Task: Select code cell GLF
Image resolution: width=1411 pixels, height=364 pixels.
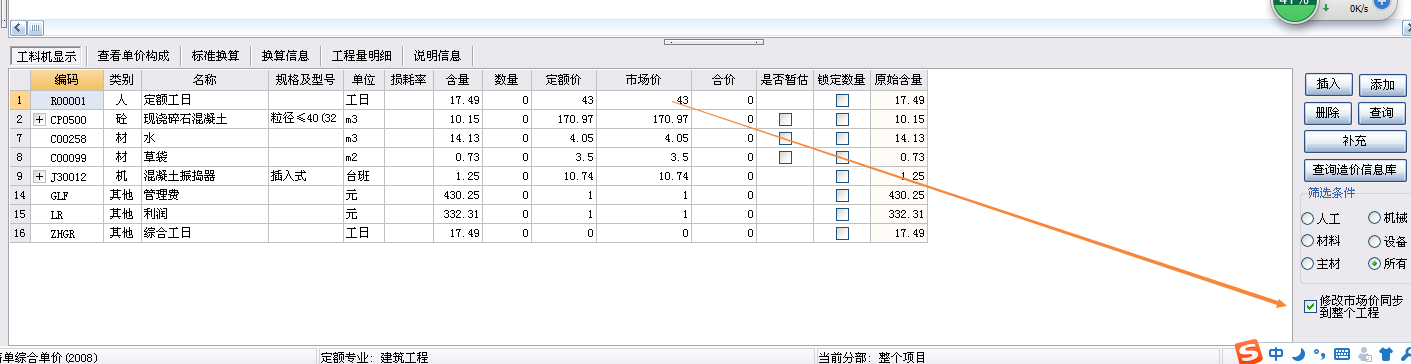Action: [66, 195]
